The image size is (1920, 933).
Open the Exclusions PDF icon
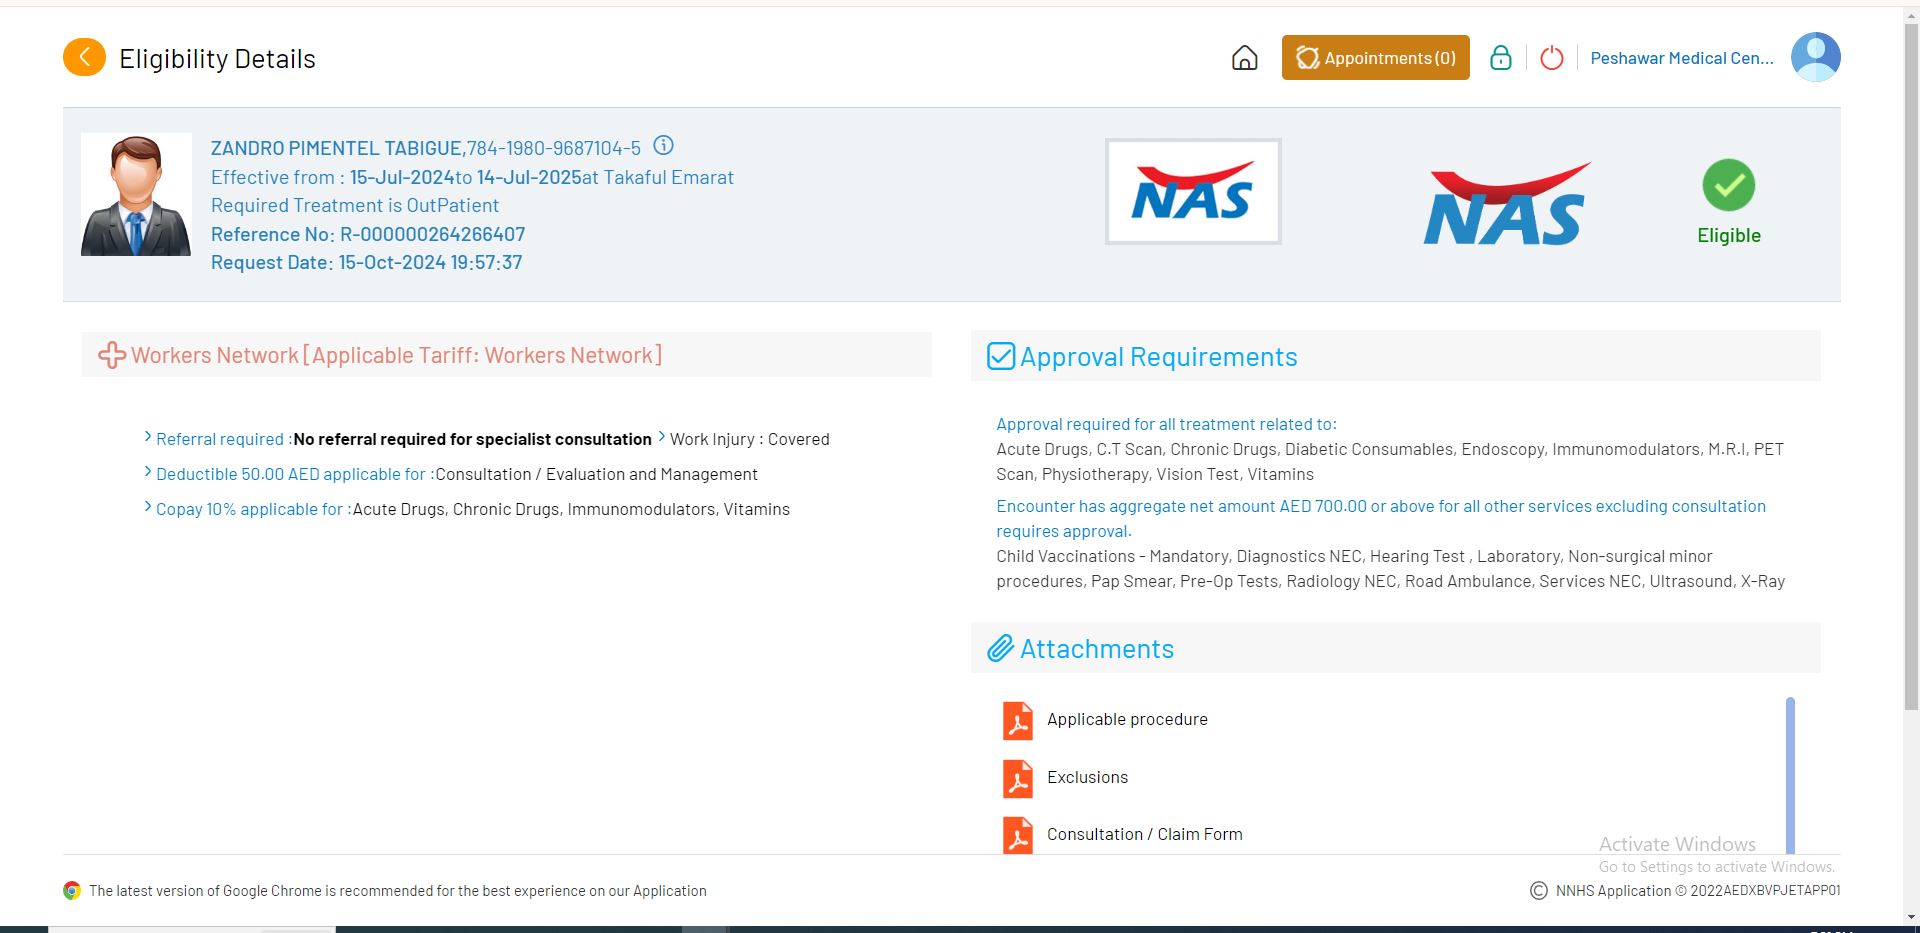(x=1017, y=778)
